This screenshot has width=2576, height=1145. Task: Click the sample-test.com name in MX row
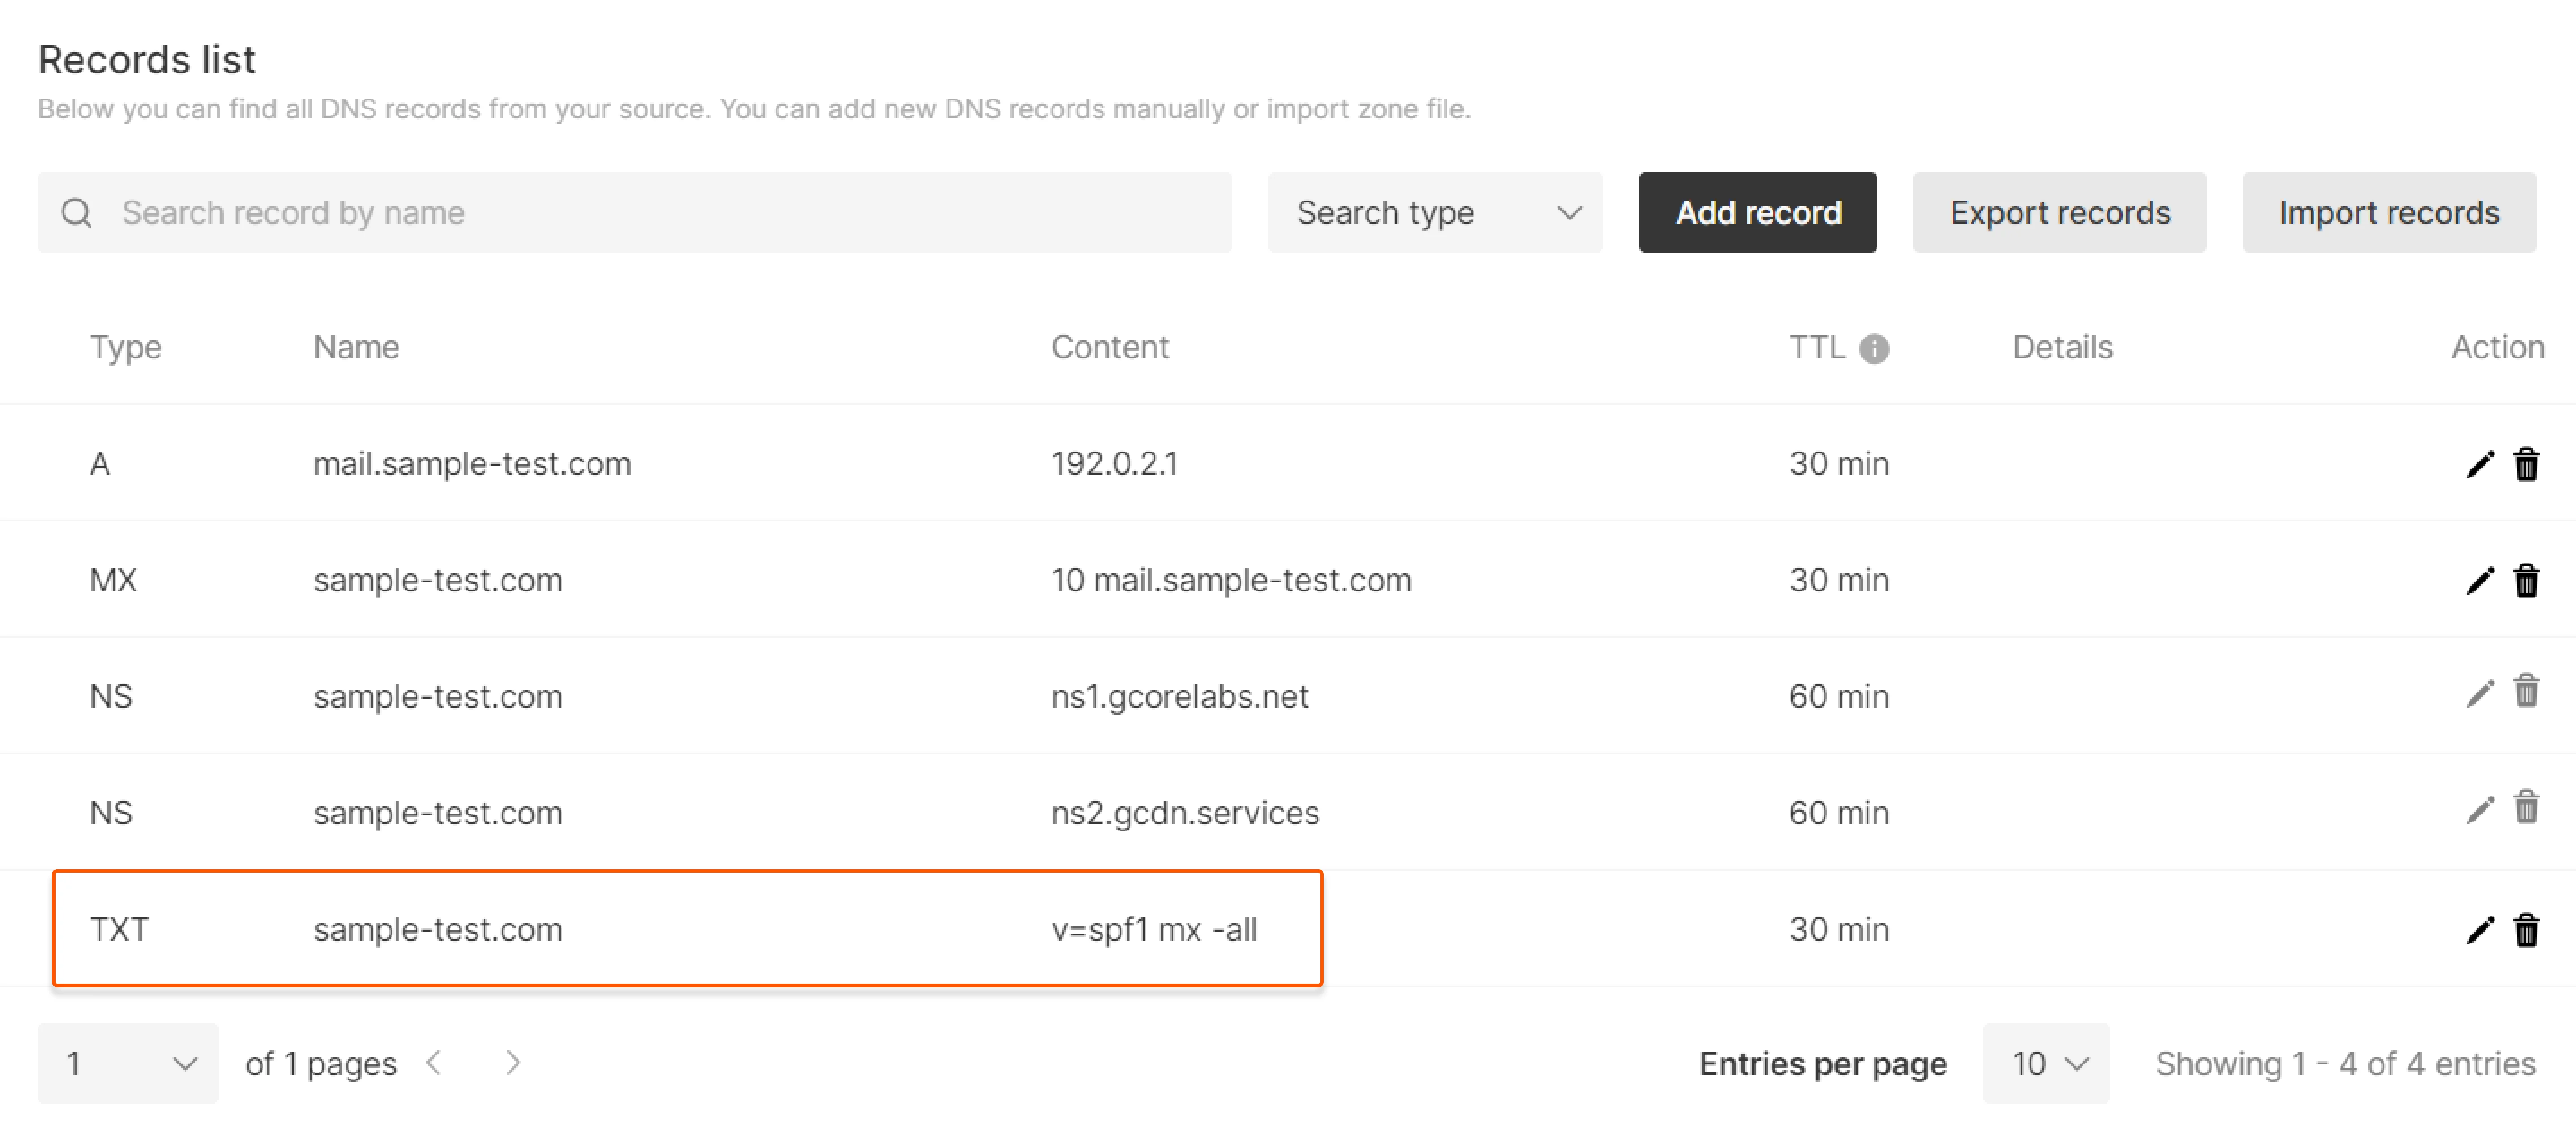438,580
